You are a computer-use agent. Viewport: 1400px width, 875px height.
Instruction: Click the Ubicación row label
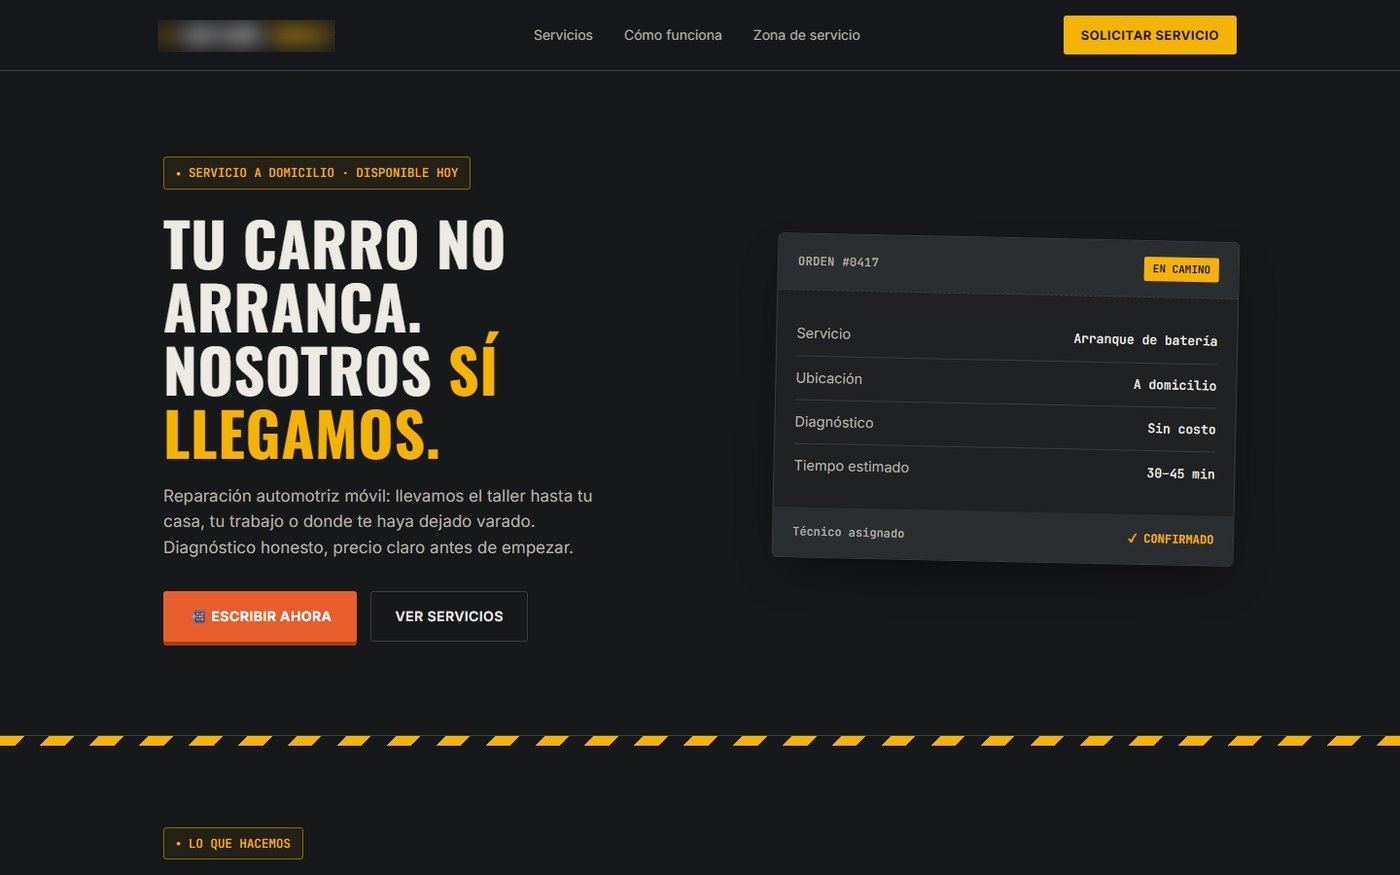pyautogui.click(x=828, y=379)
